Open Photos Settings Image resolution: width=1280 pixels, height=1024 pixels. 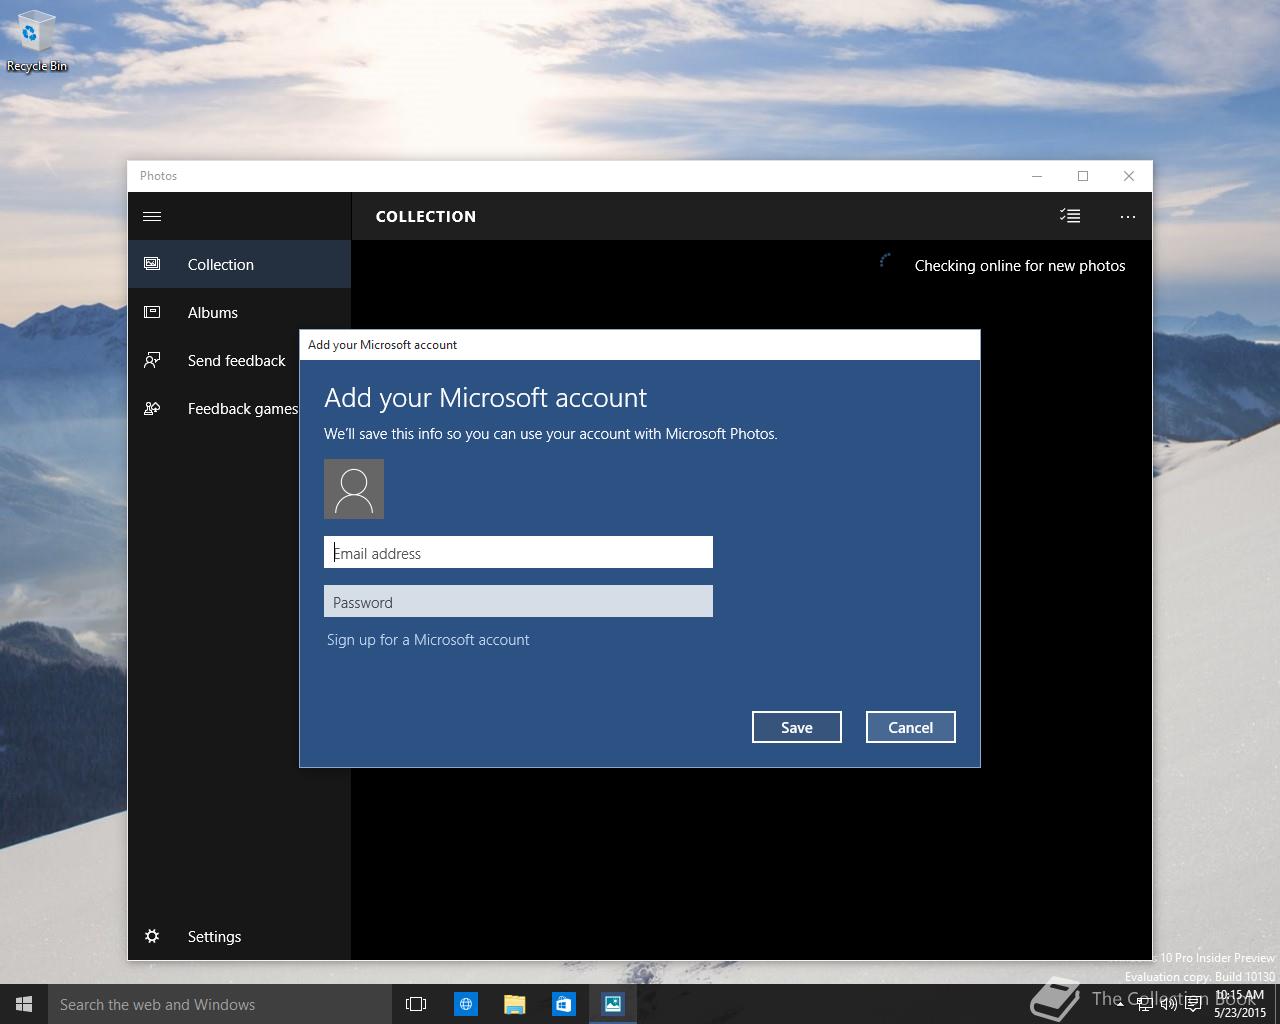pyautogui.click(x=239, y=936)
